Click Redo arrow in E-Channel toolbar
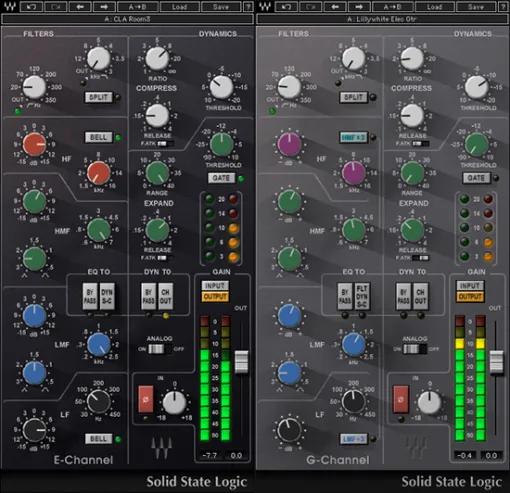The height and width of the screenshot is (493, 510). [55, 7]
